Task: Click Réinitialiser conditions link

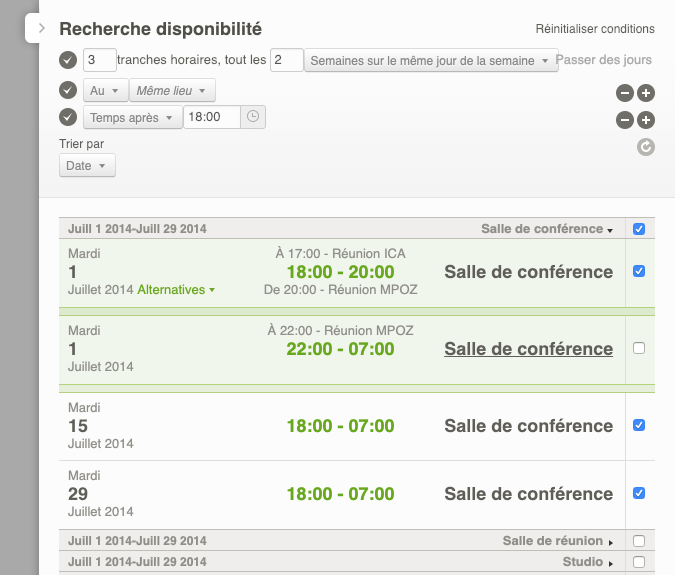Action: [x=595, y=29]
